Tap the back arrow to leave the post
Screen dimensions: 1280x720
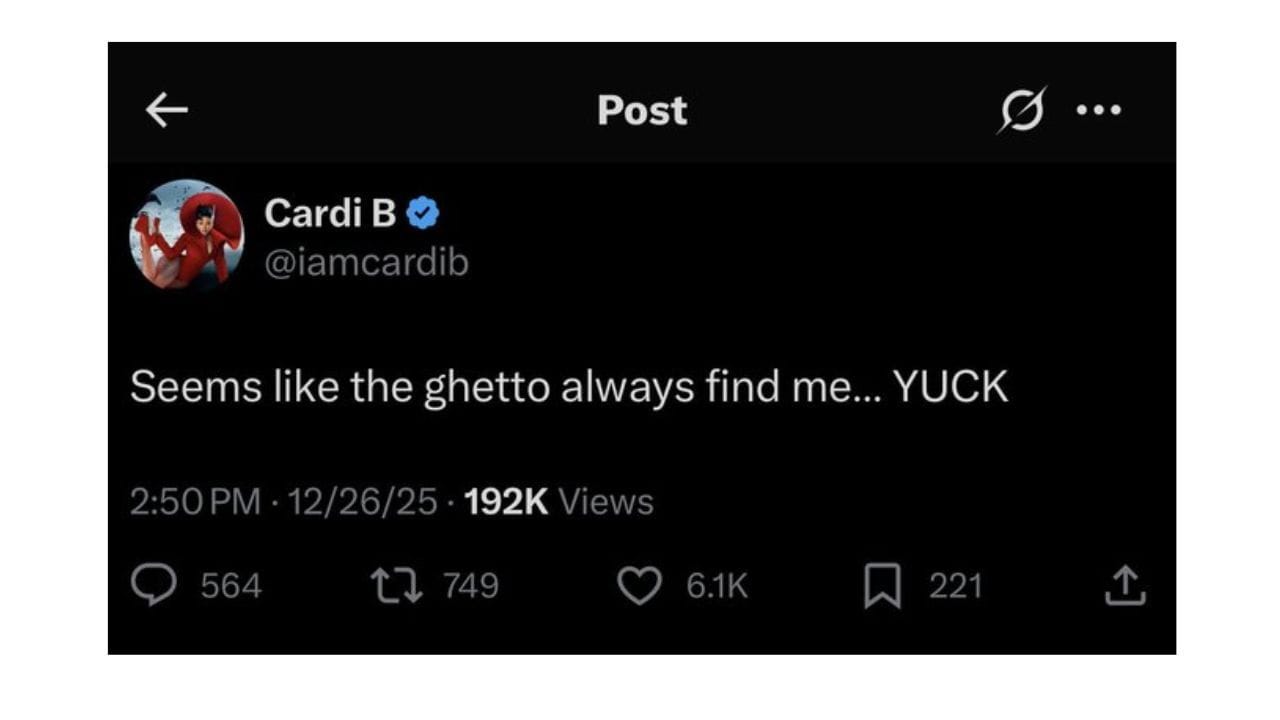pos(166,110)
